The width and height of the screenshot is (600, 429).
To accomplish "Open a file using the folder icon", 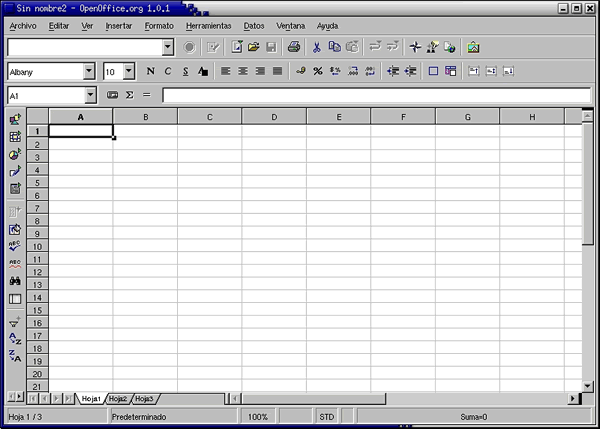I will click(x=254, y=47).
